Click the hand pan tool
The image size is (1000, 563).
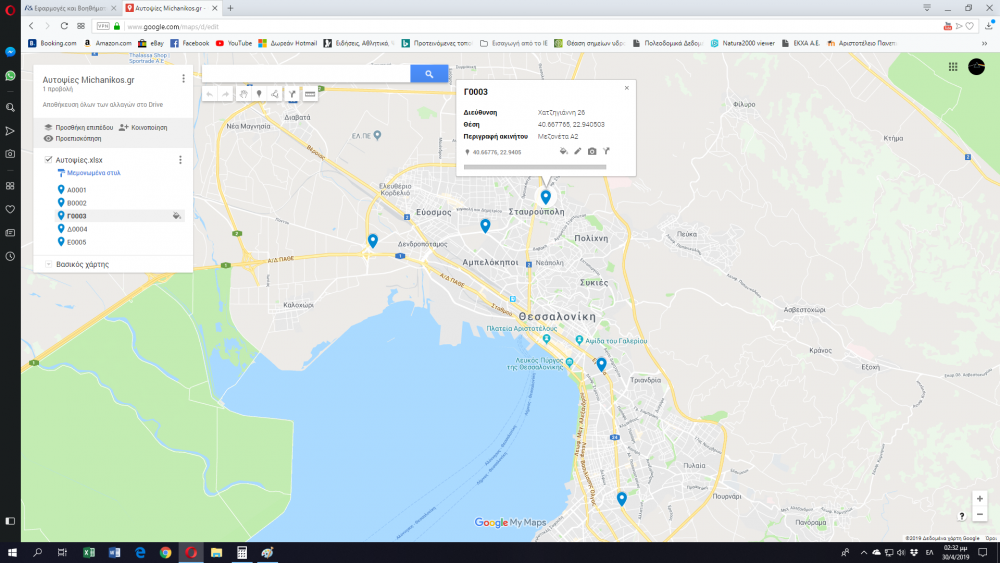tap(243, 93)
